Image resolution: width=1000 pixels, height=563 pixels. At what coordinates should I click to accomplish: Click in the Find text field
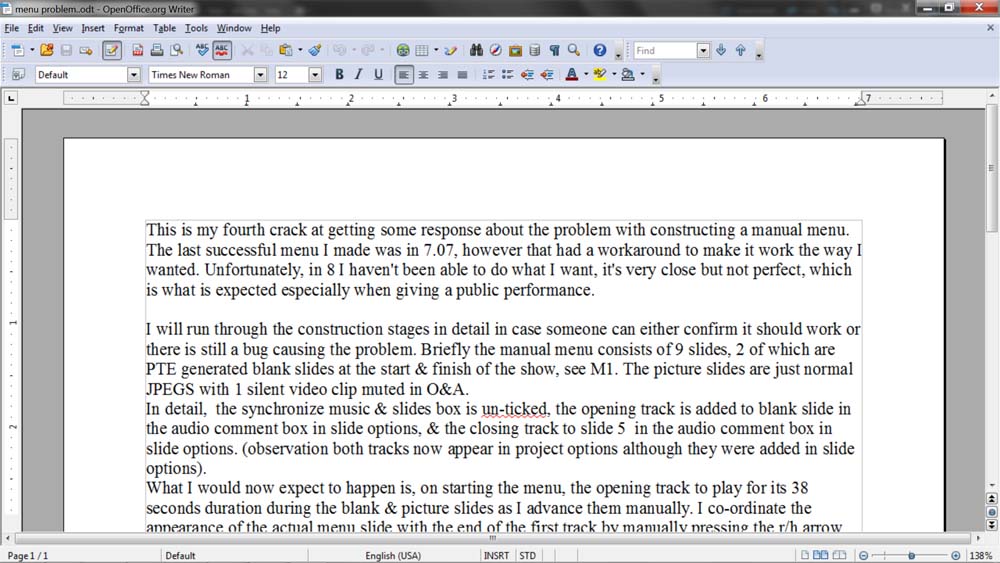coord(663,50)
